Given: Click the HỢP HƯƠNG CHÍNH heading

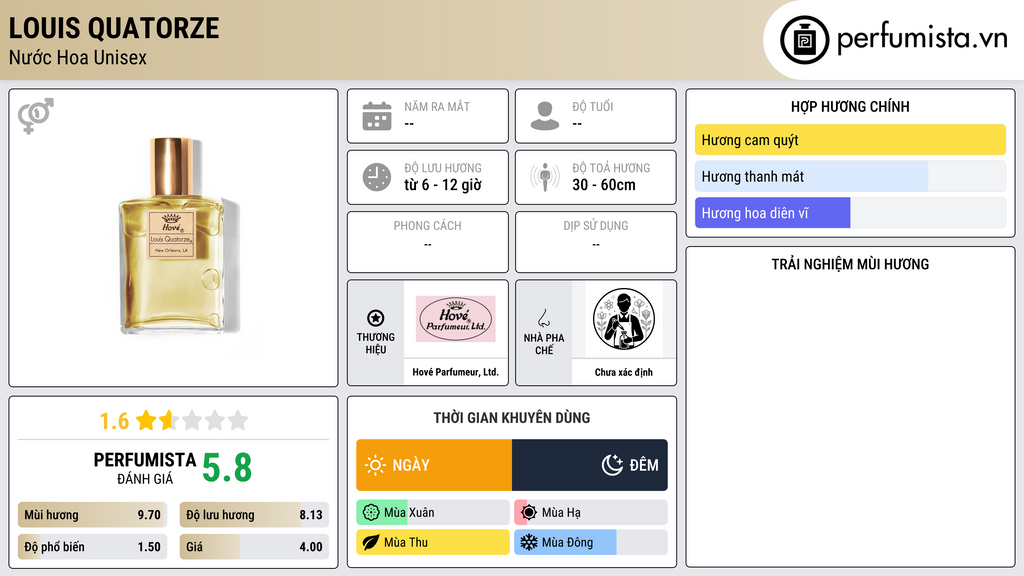Looking at the screenshot, I should (x=850, y=106).
